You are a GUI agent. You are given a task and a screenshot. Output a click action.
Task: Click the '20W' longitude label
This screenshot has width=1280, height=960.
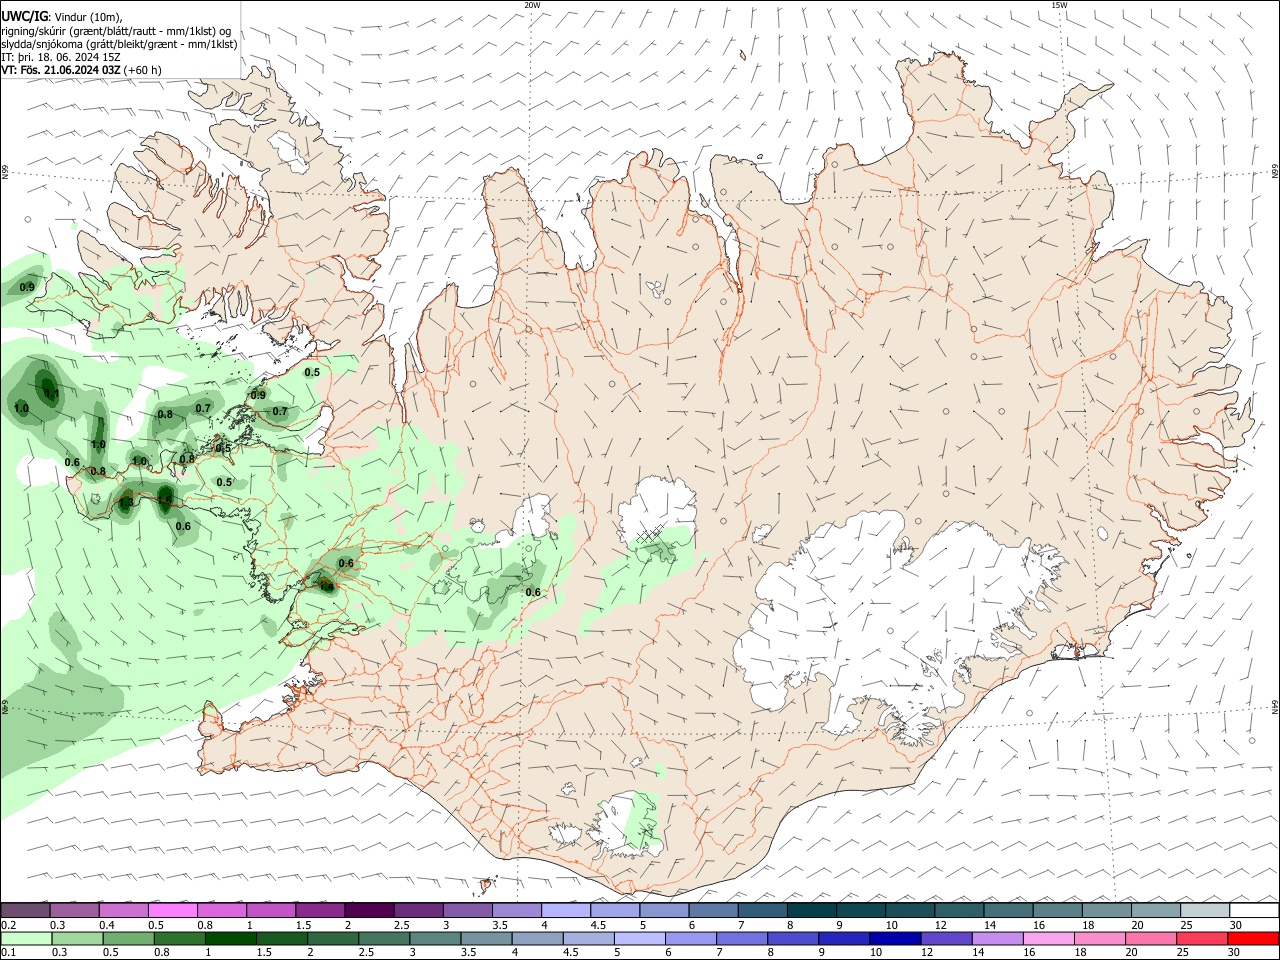click(532, 5)
